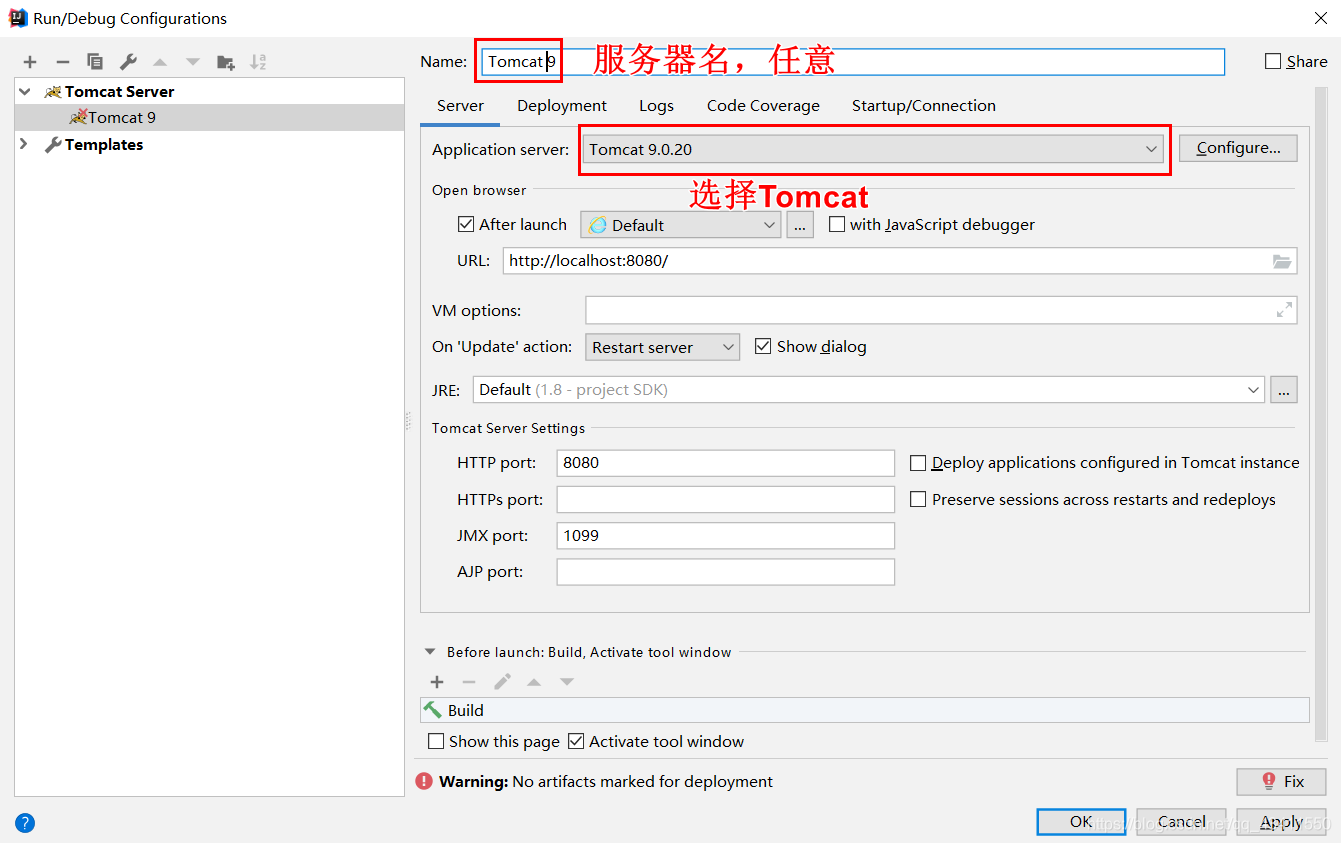Collapse the Tomcat Server tree node
The height and width of the screenshot is (843, 1341).
click(x=25, y=91)
